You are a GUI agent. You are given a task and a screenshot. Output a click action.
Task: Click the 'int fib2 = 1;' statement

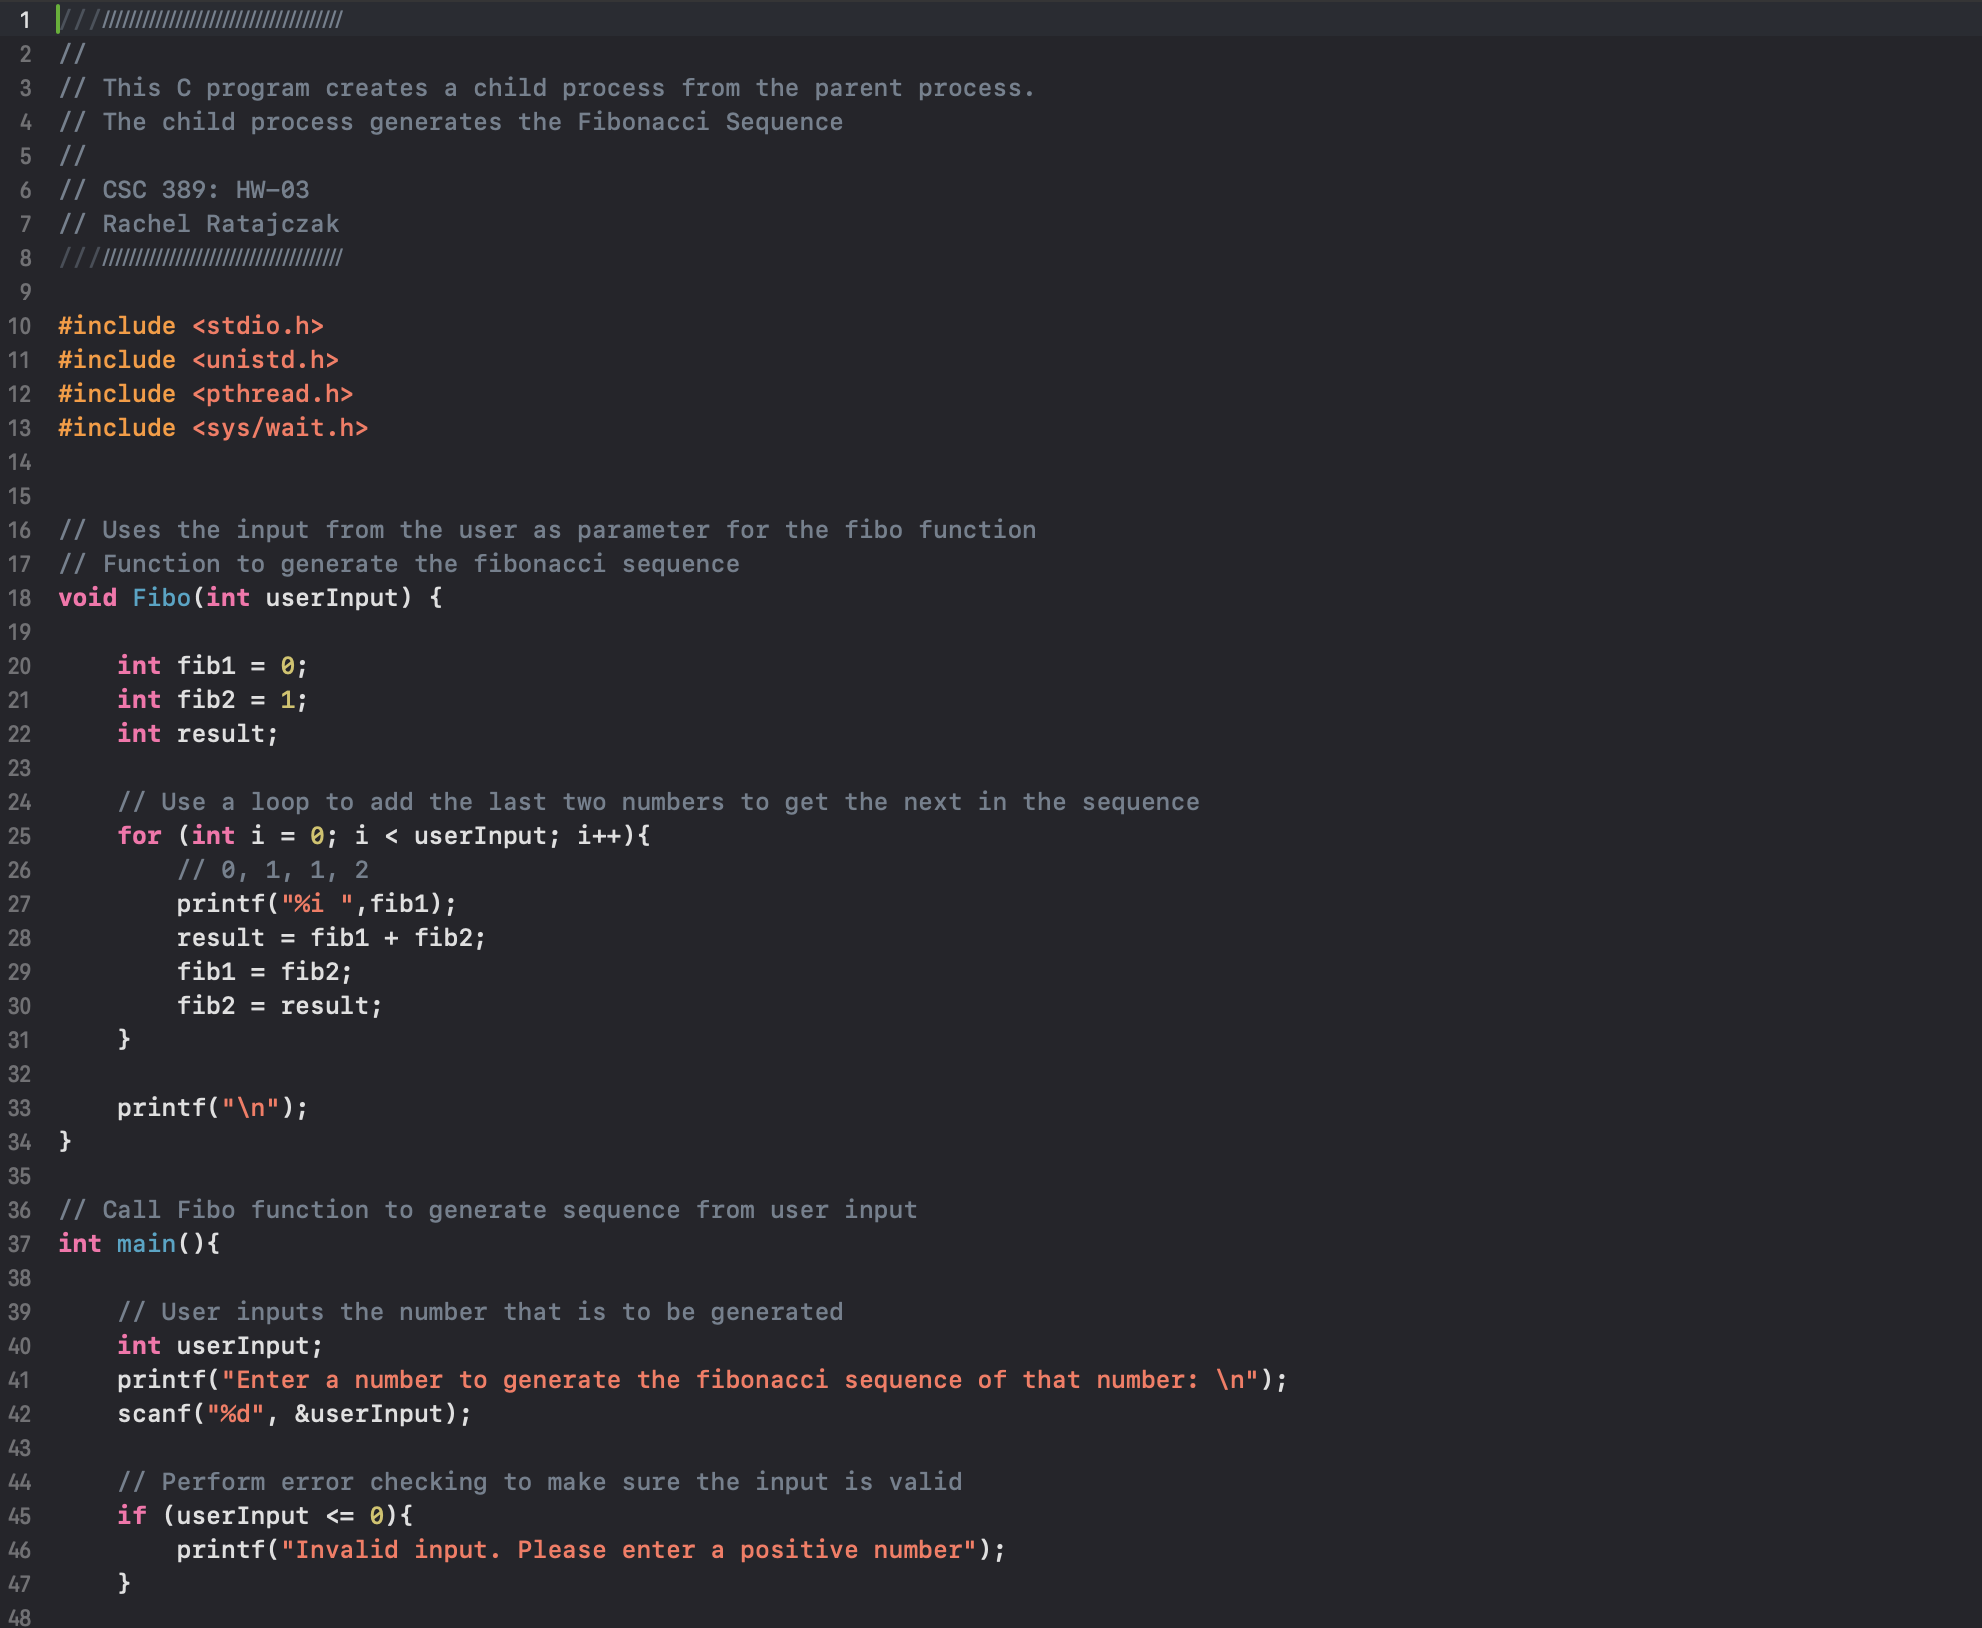pyautogui.click(x=213, y=700)
